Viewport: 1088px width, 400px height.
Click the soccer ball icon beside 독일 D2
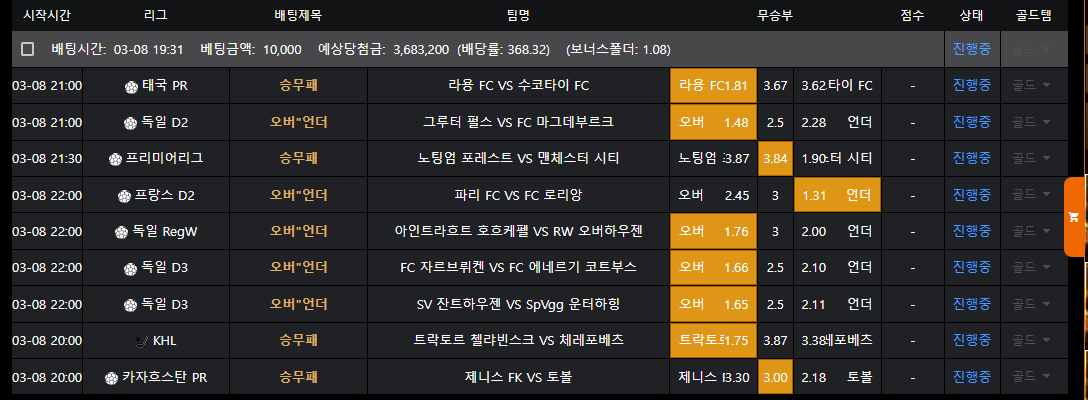click(129, 123)
